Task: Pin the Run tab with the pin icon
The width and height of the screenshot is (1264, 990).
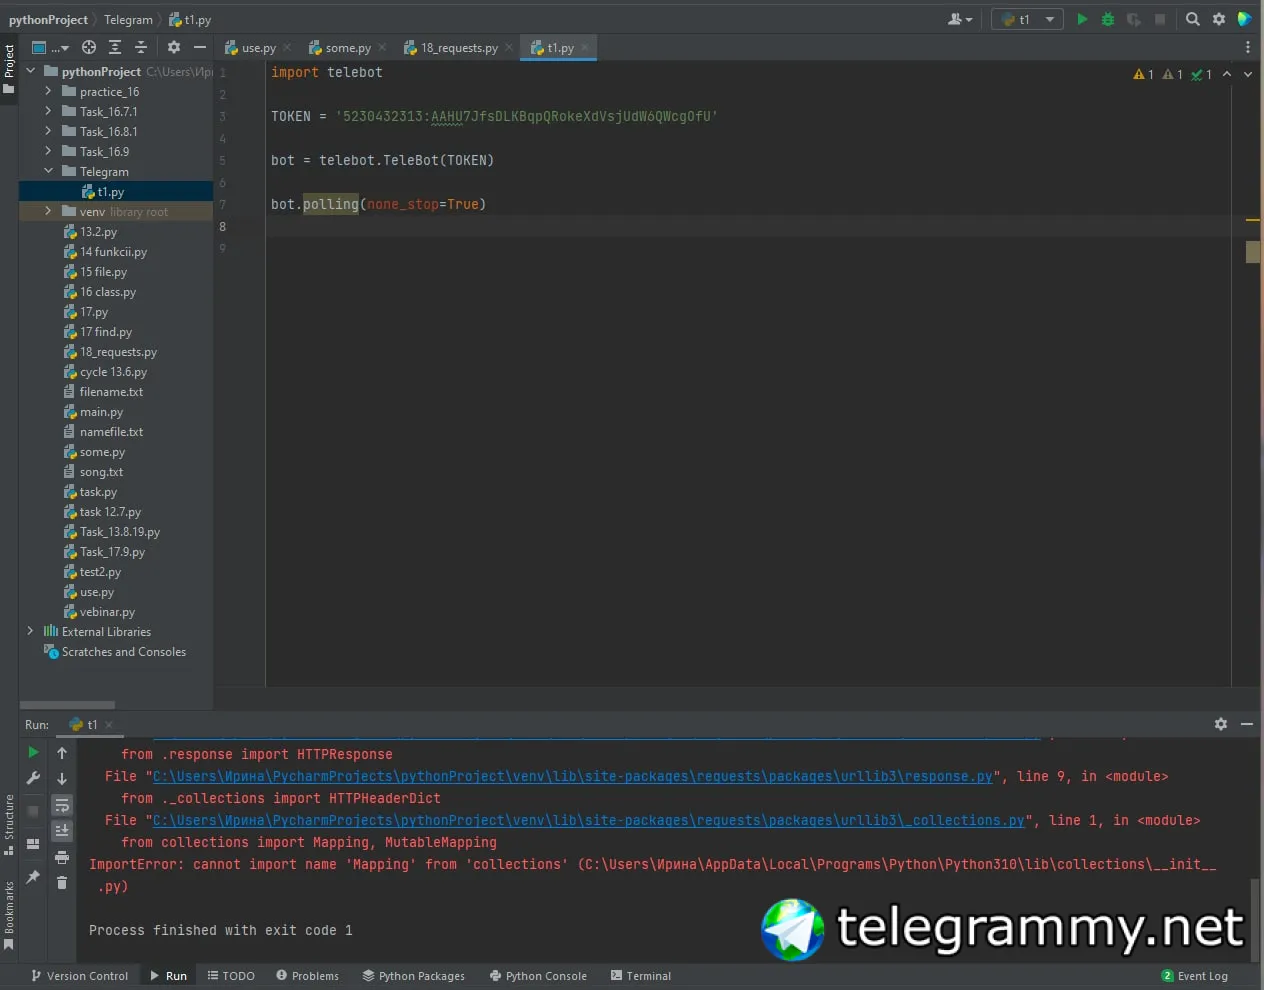Action: pyautogui.click(x=33, y=877)
